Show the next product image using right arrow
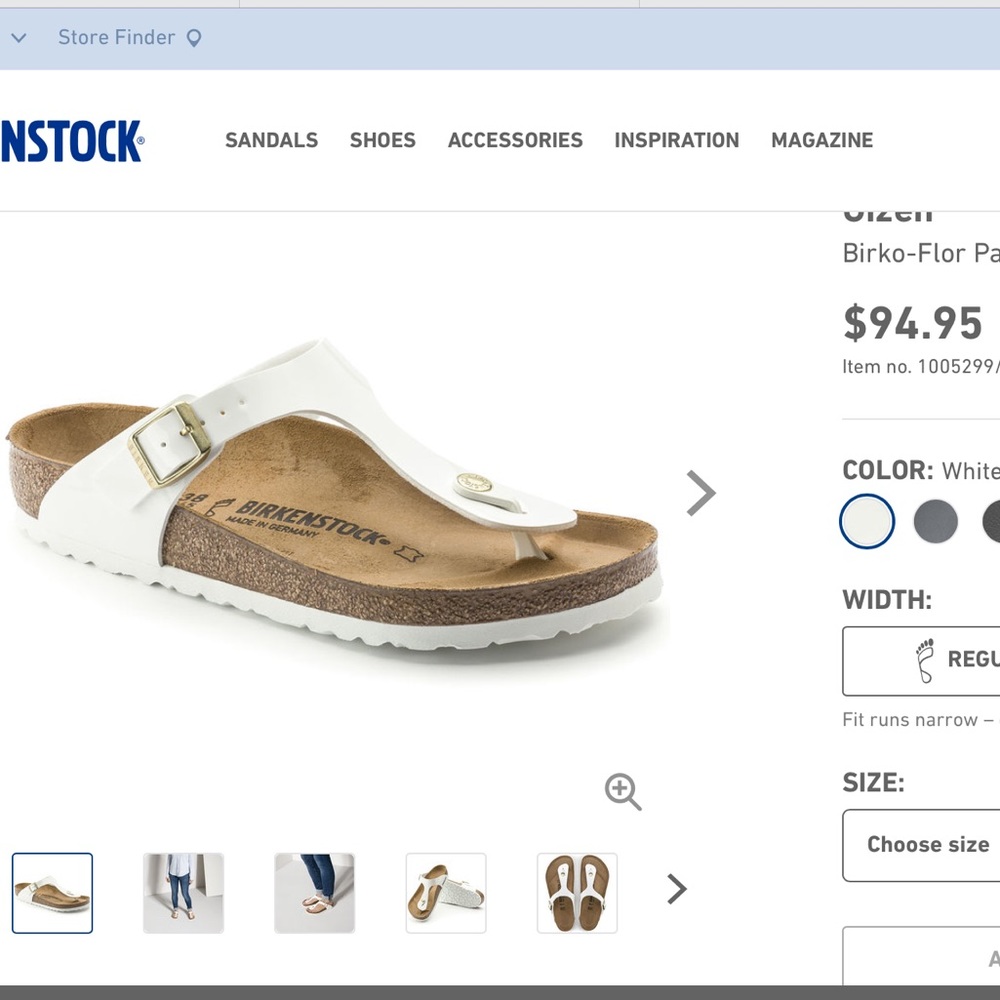1000x1000 pixels. (x=700, y=492)
